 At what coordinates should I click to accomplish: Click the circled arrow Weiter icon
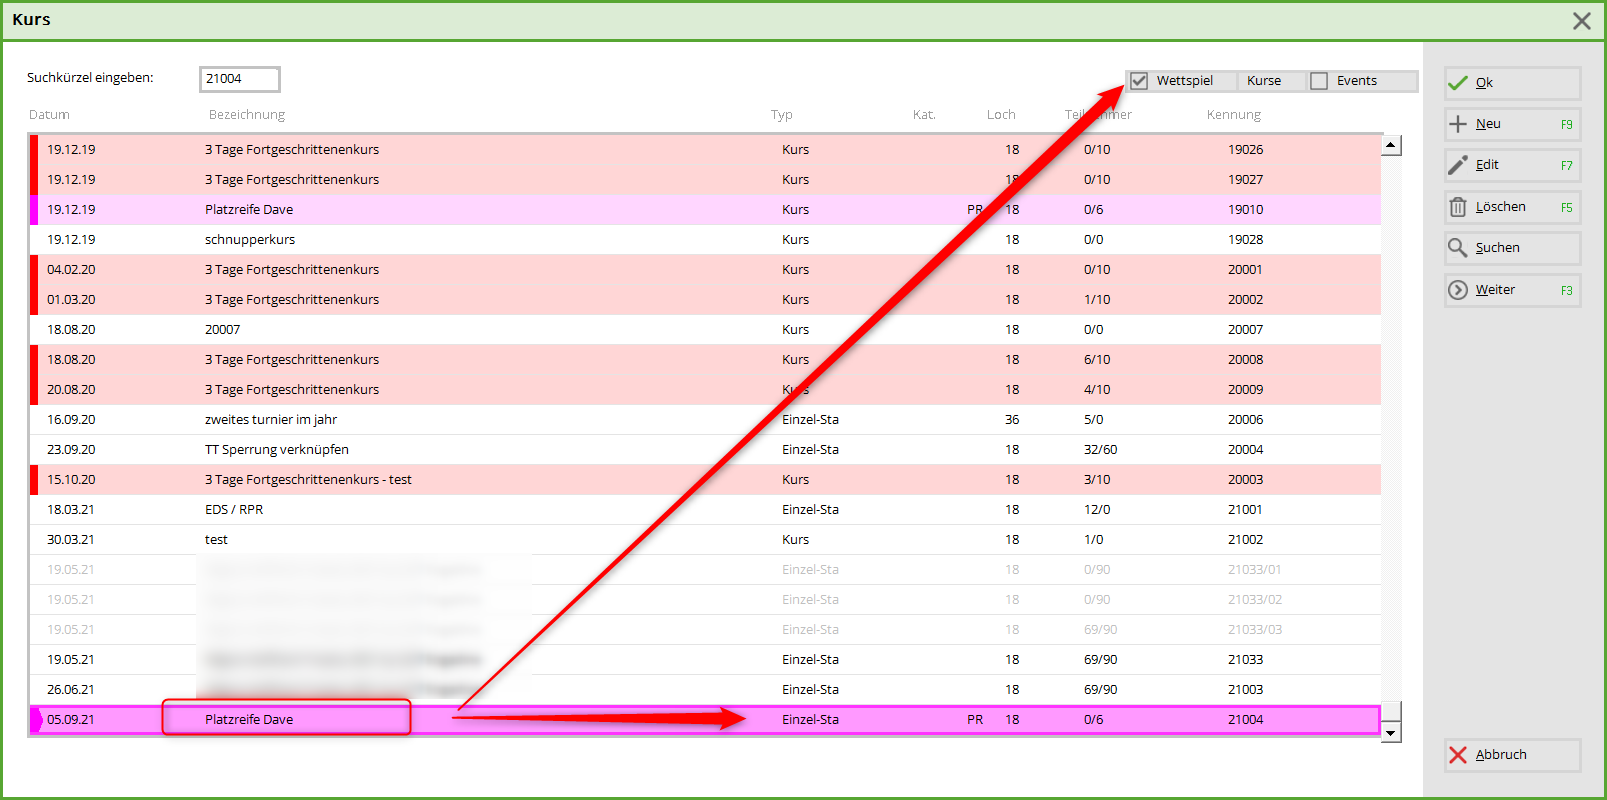1458,290
